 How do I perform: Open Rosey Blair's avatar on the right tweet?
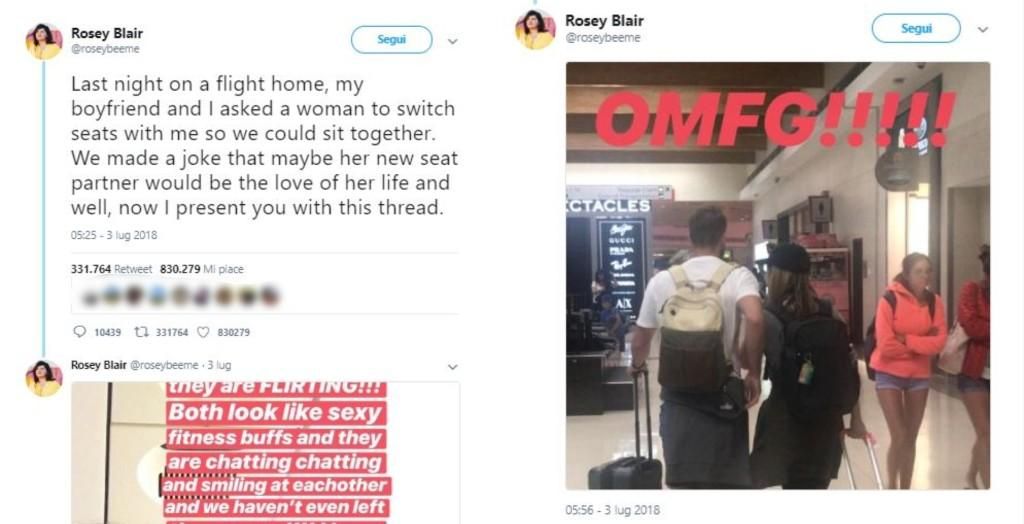tap(535, 29)
